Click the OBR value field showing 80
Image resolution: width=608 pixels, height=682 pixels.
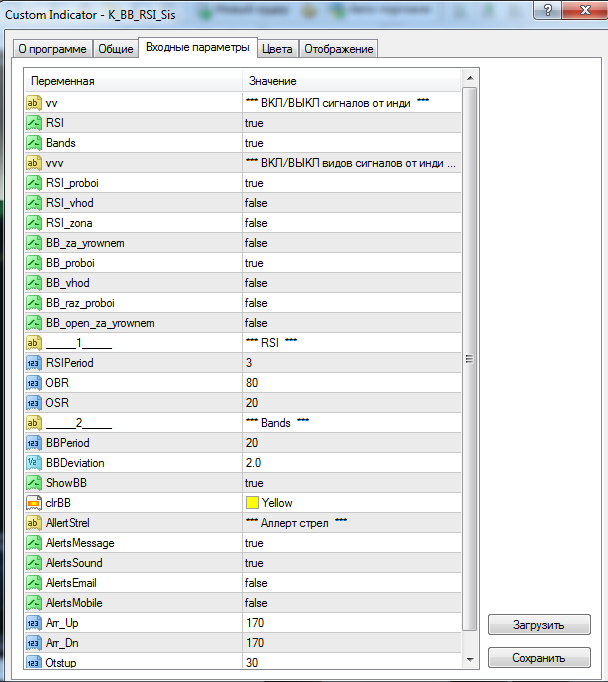350,383
